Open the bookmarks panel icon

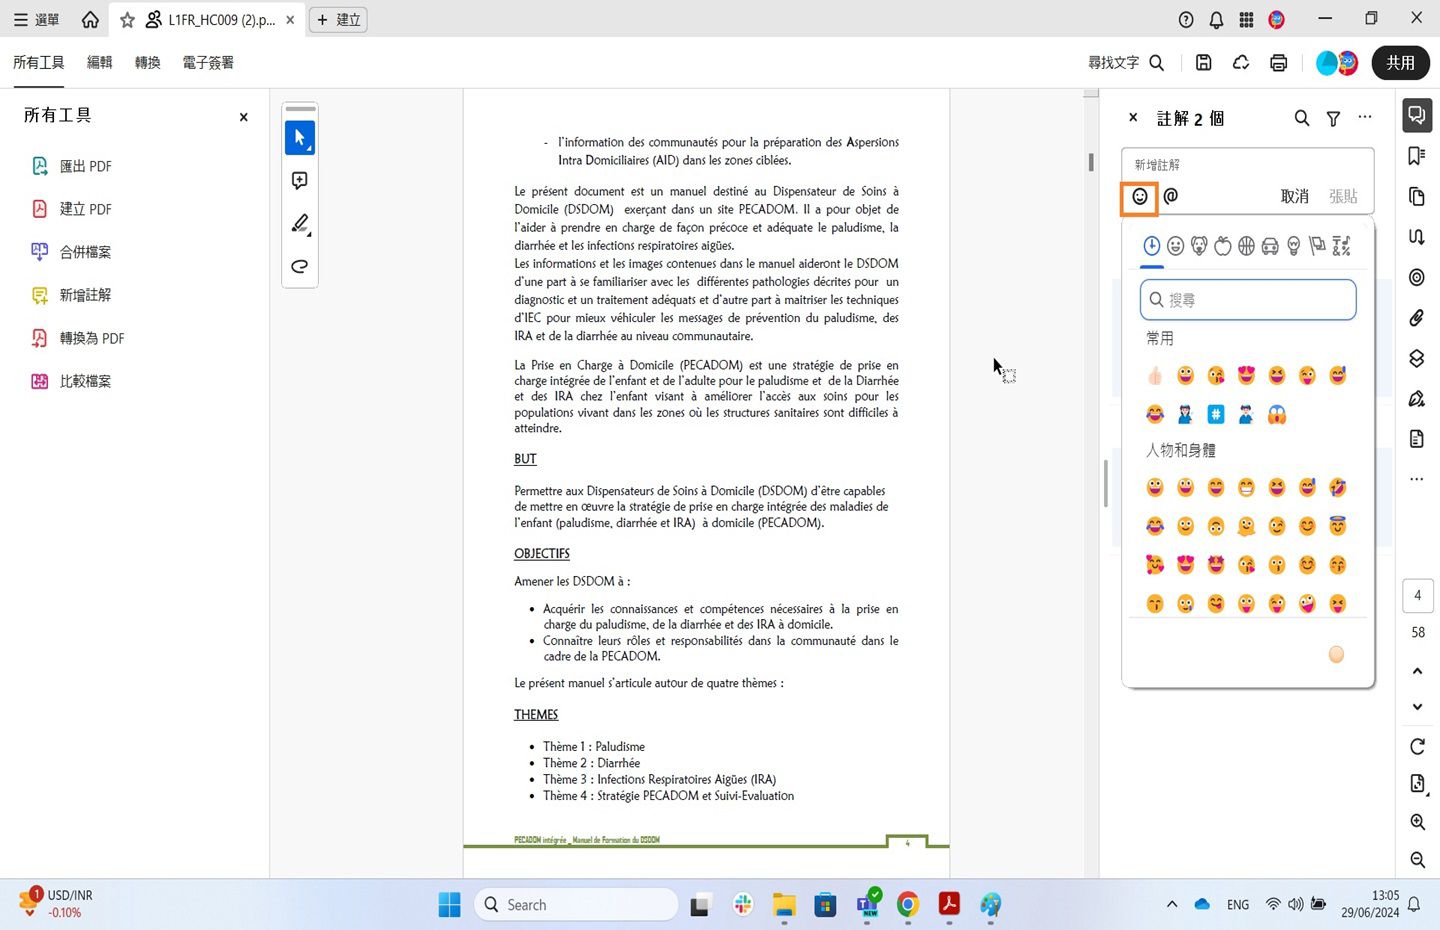1417,156
